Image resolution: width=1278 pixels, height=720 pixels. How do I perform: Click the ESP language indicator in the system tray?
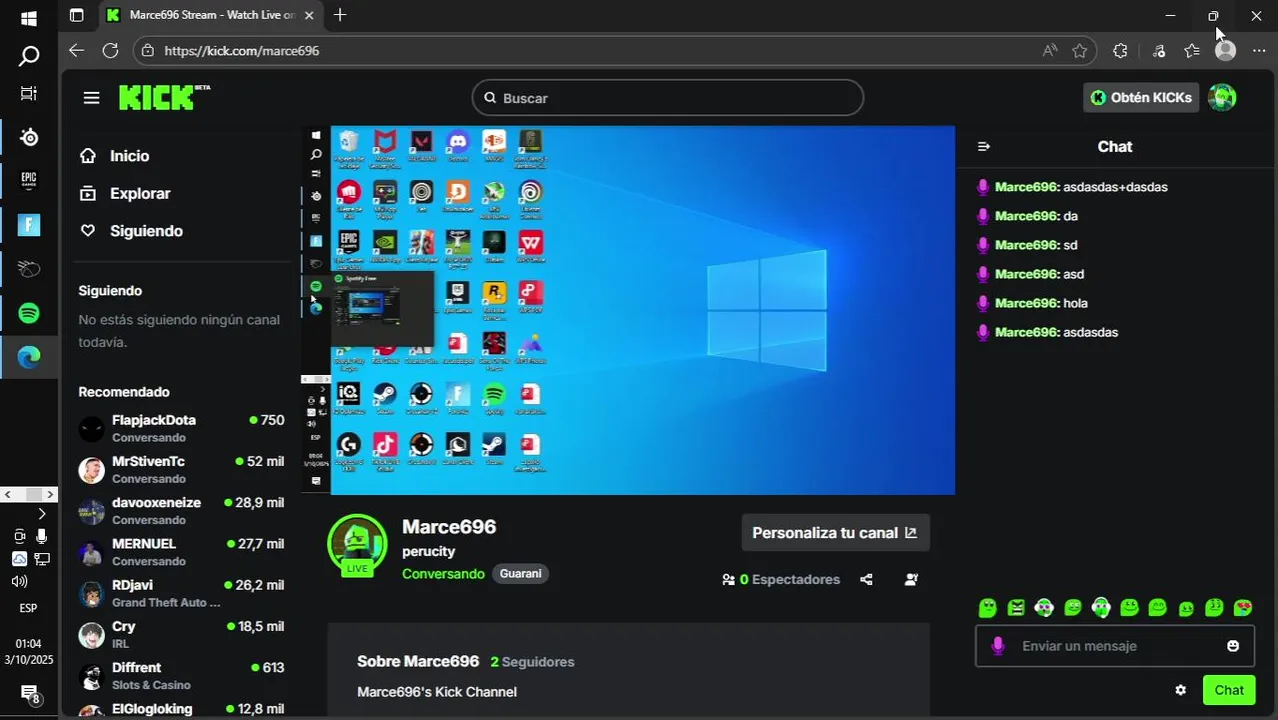29,608
